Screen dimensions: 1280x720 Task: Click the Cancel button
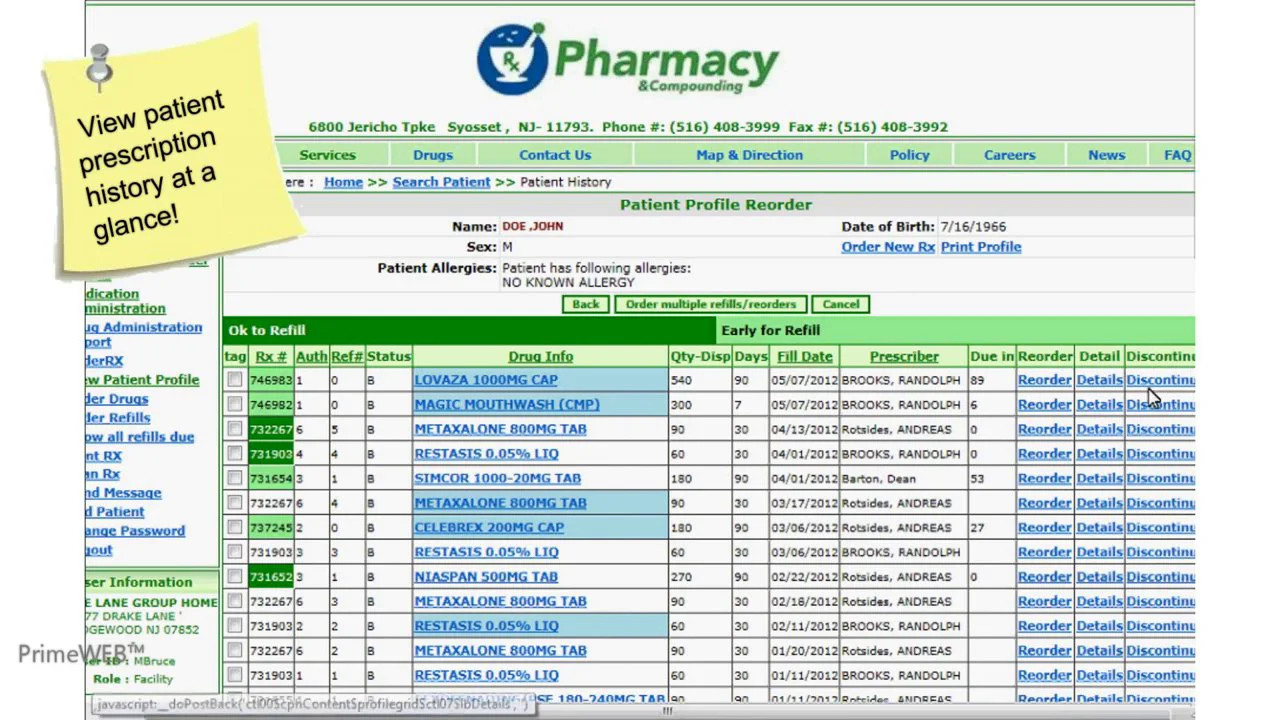(840, 305)
